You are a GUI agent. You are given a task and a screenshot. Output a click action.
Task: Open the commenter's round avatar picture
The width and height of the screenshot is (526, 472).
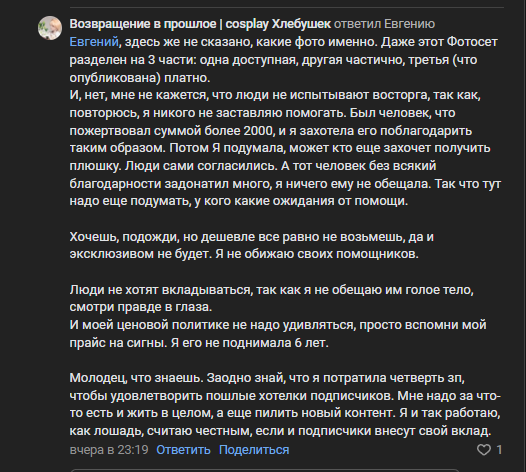coord(50,28)
